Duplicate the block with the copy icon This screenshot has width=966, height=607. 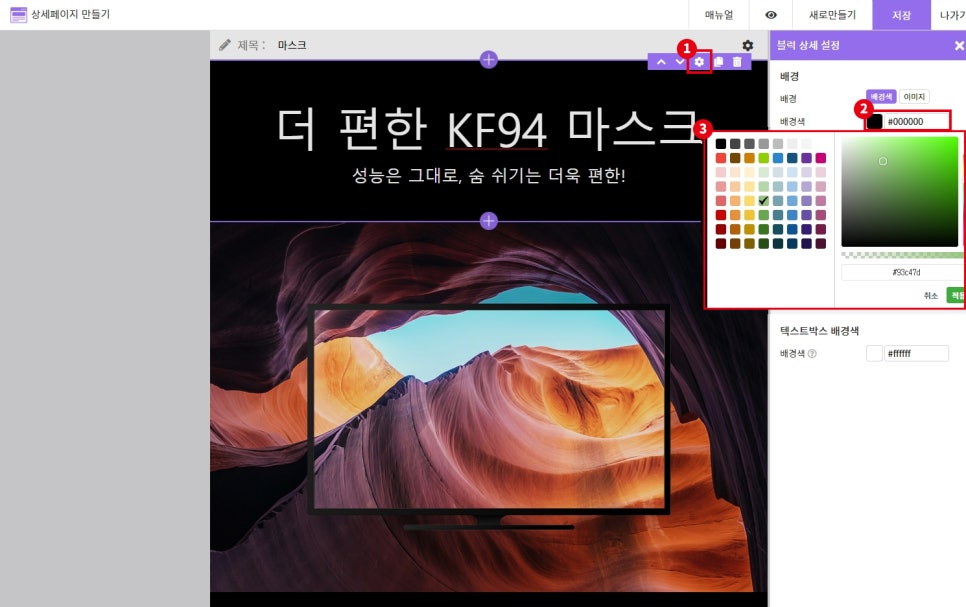(x=718, y=62)
